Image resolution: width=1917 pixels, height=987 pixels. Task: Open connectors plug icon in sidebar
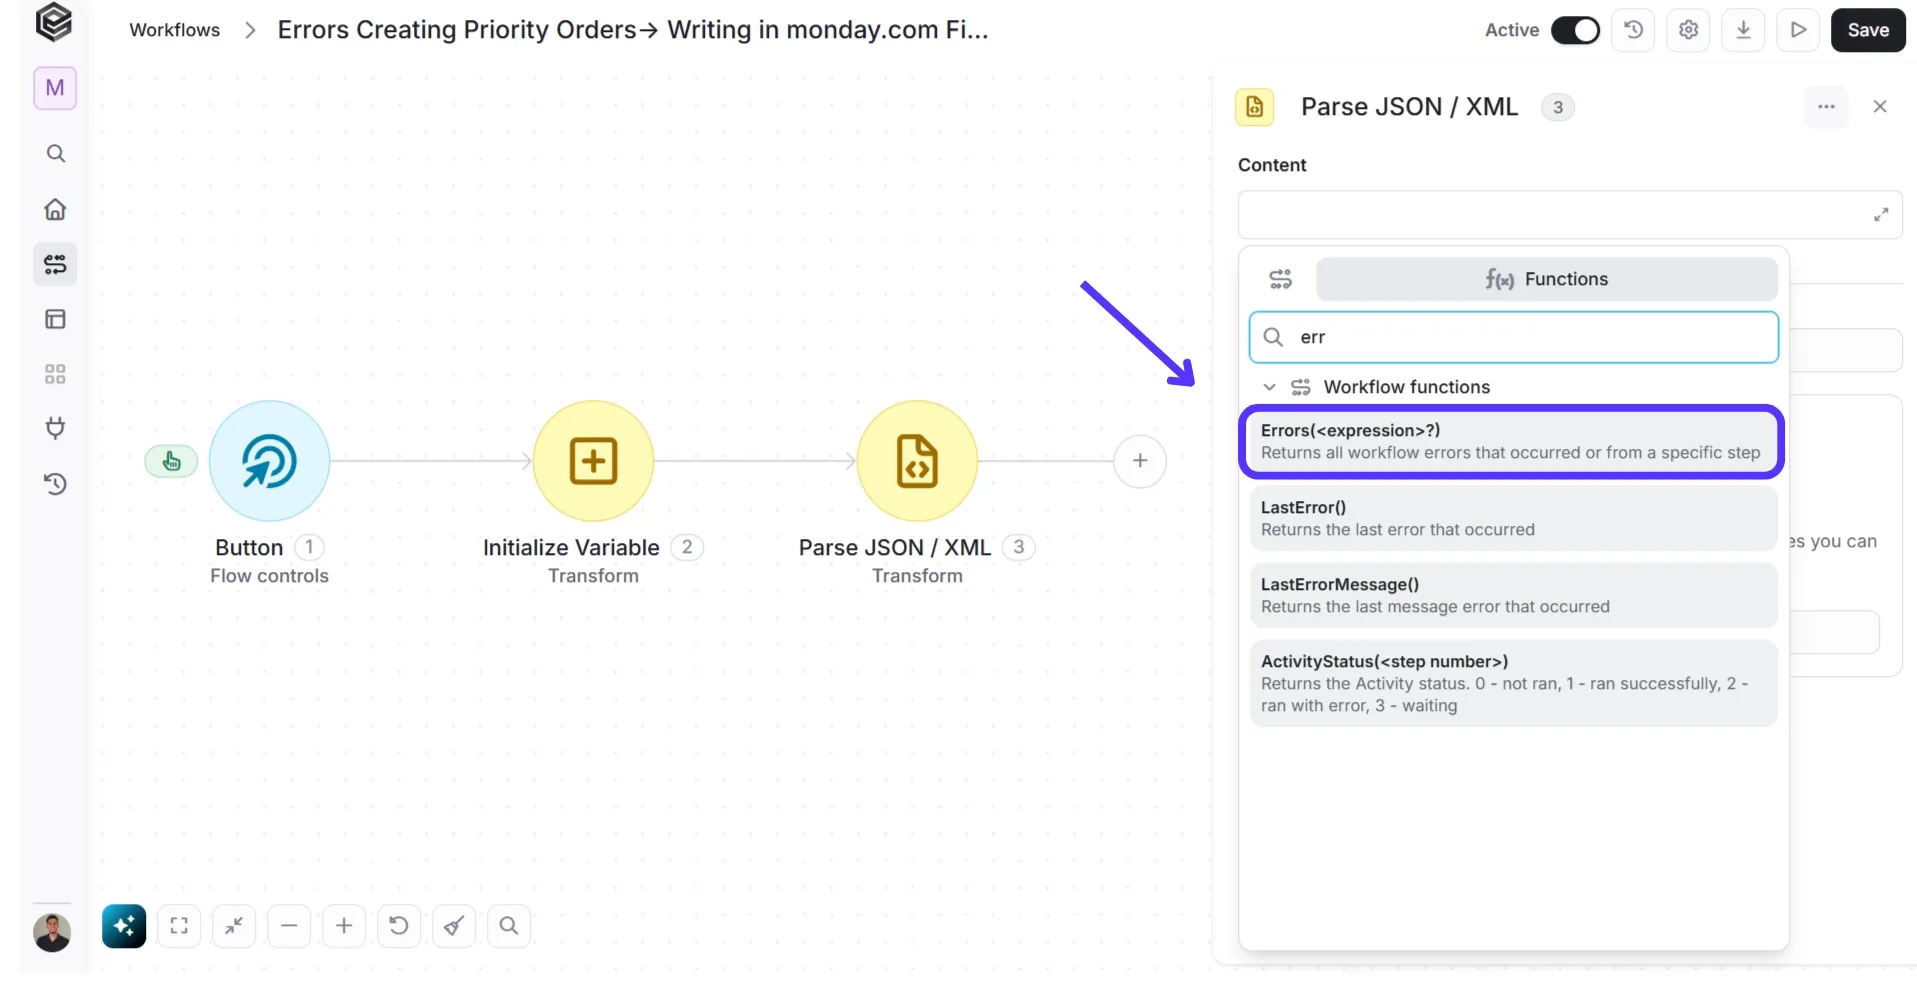[56, 428]
